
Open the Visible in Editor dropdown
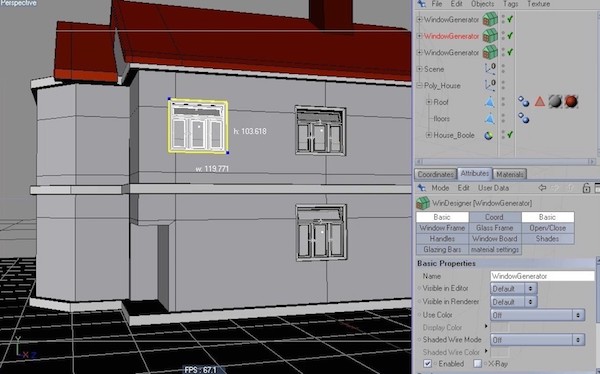tap(514, 289)
